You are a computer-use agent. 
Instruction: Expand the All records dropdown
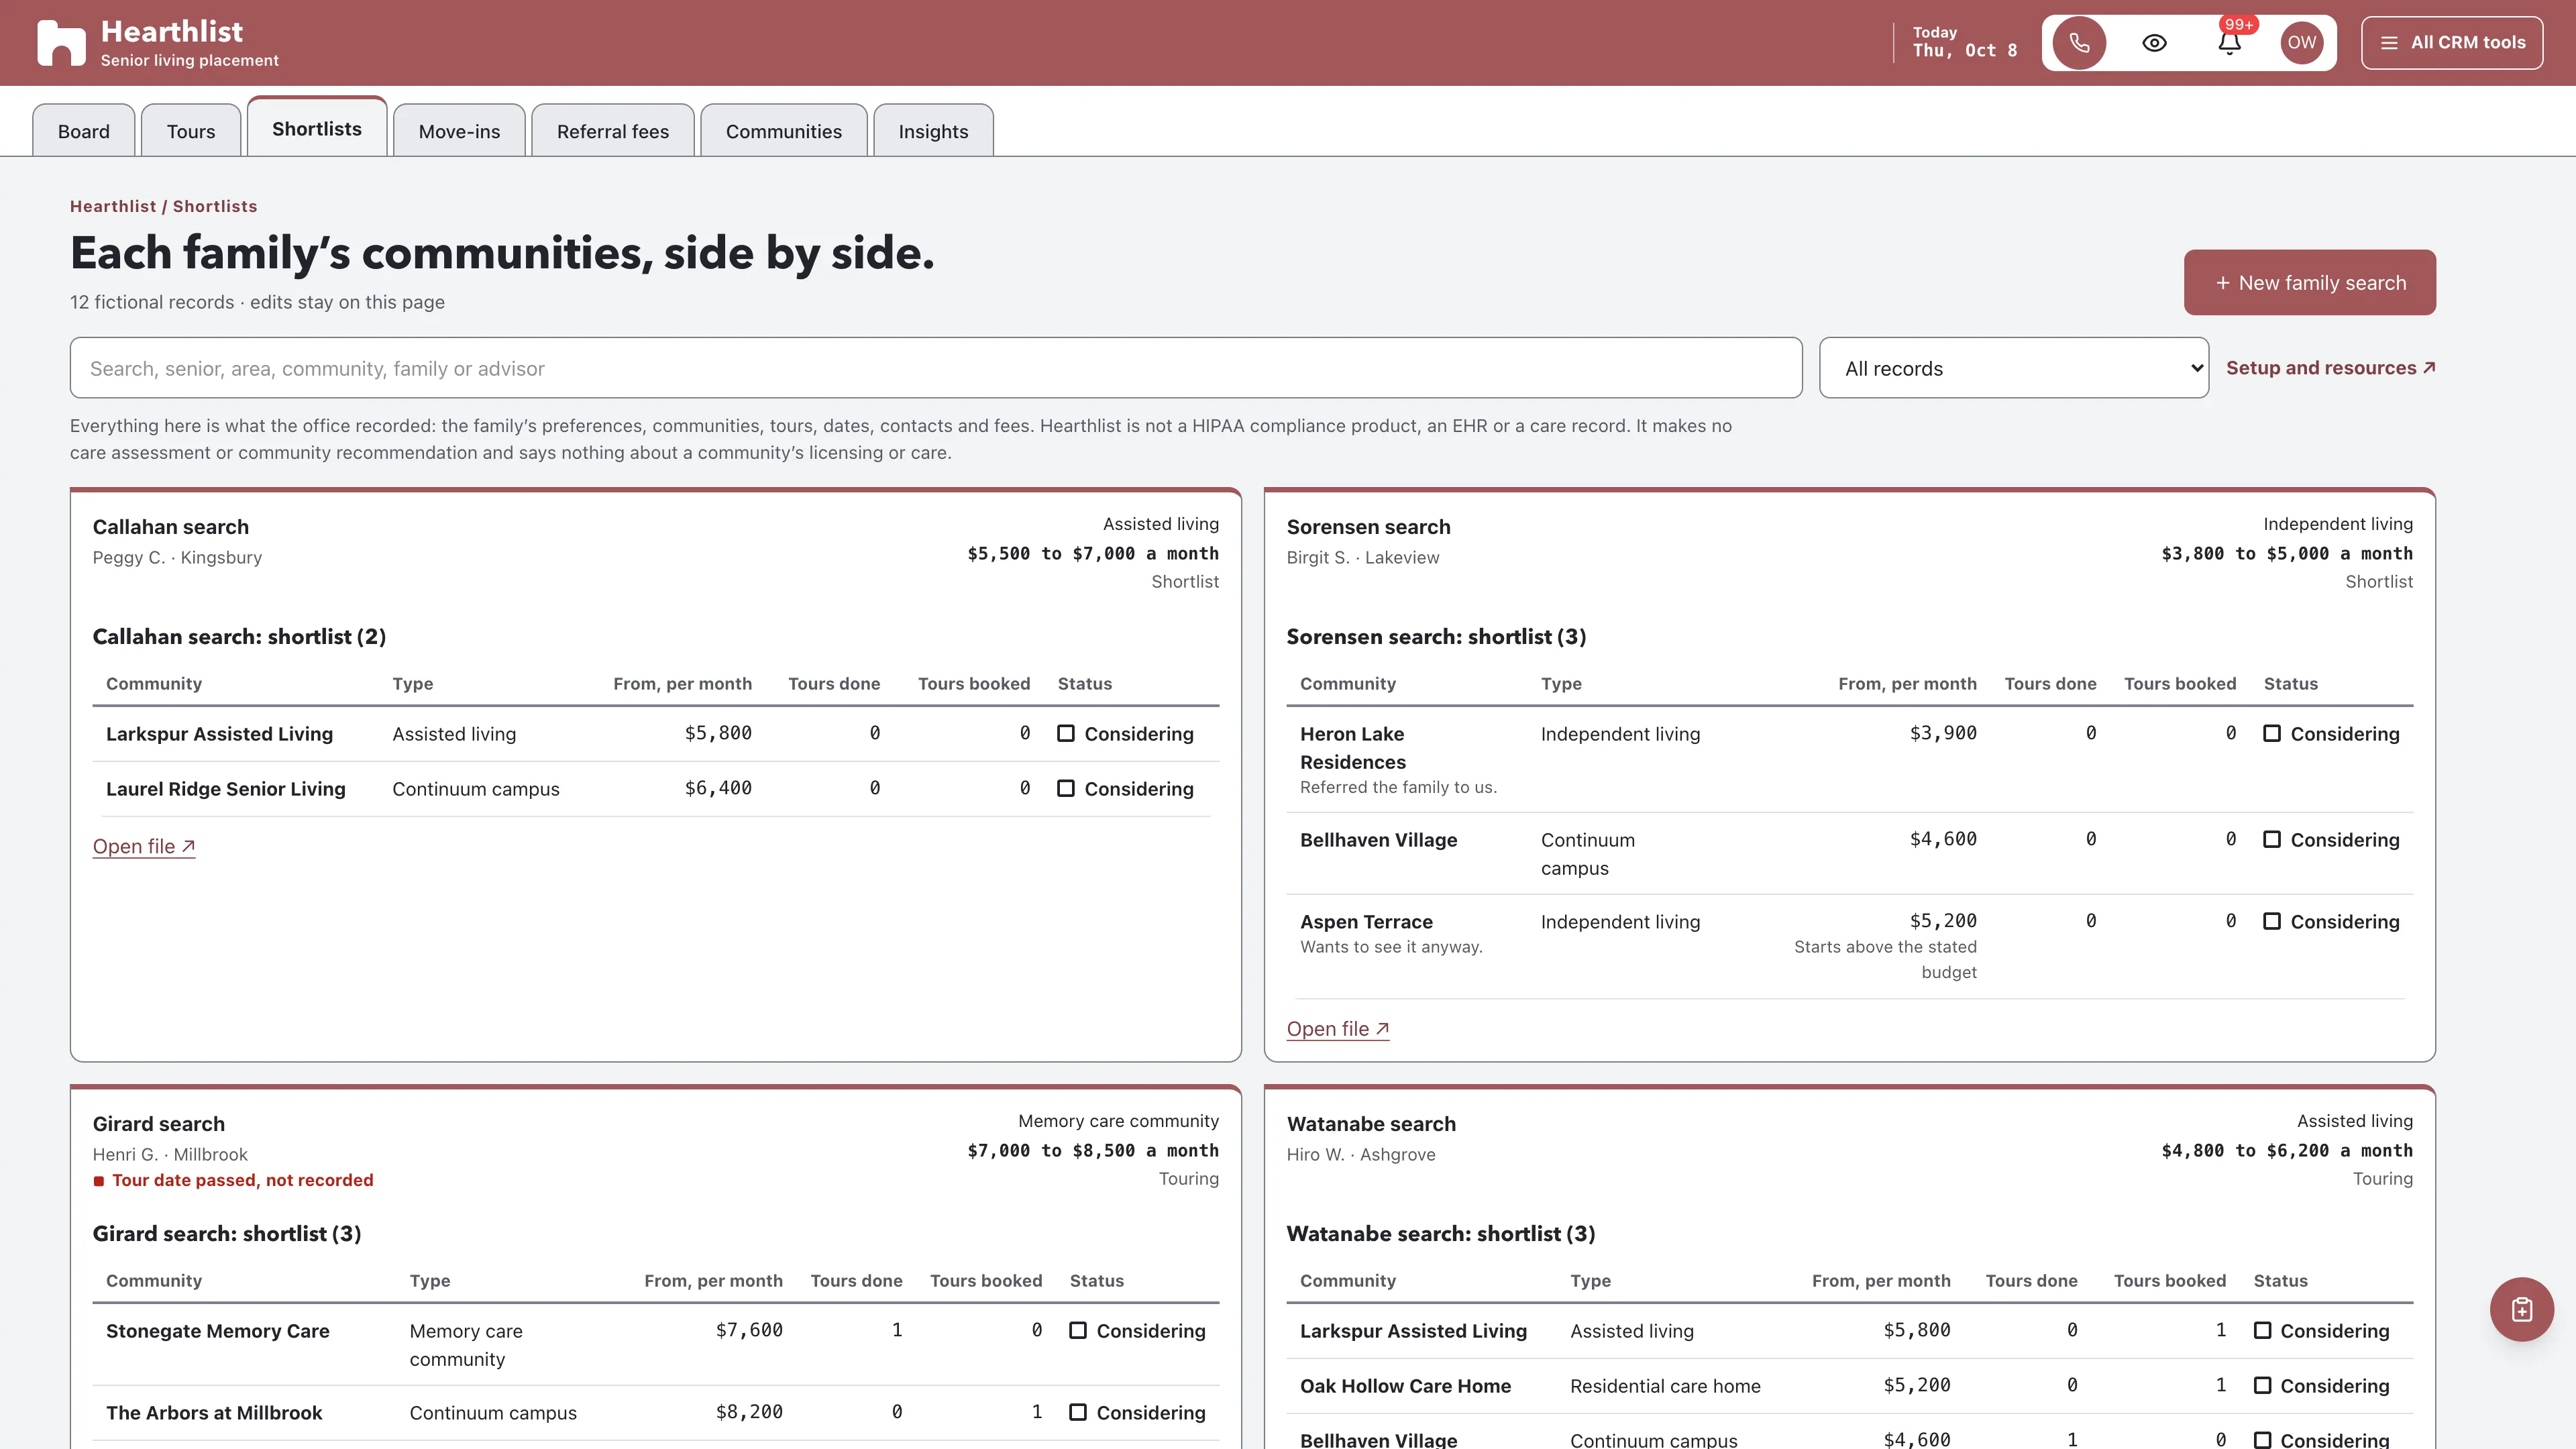pyautogui.click(x=2014, y=368)
